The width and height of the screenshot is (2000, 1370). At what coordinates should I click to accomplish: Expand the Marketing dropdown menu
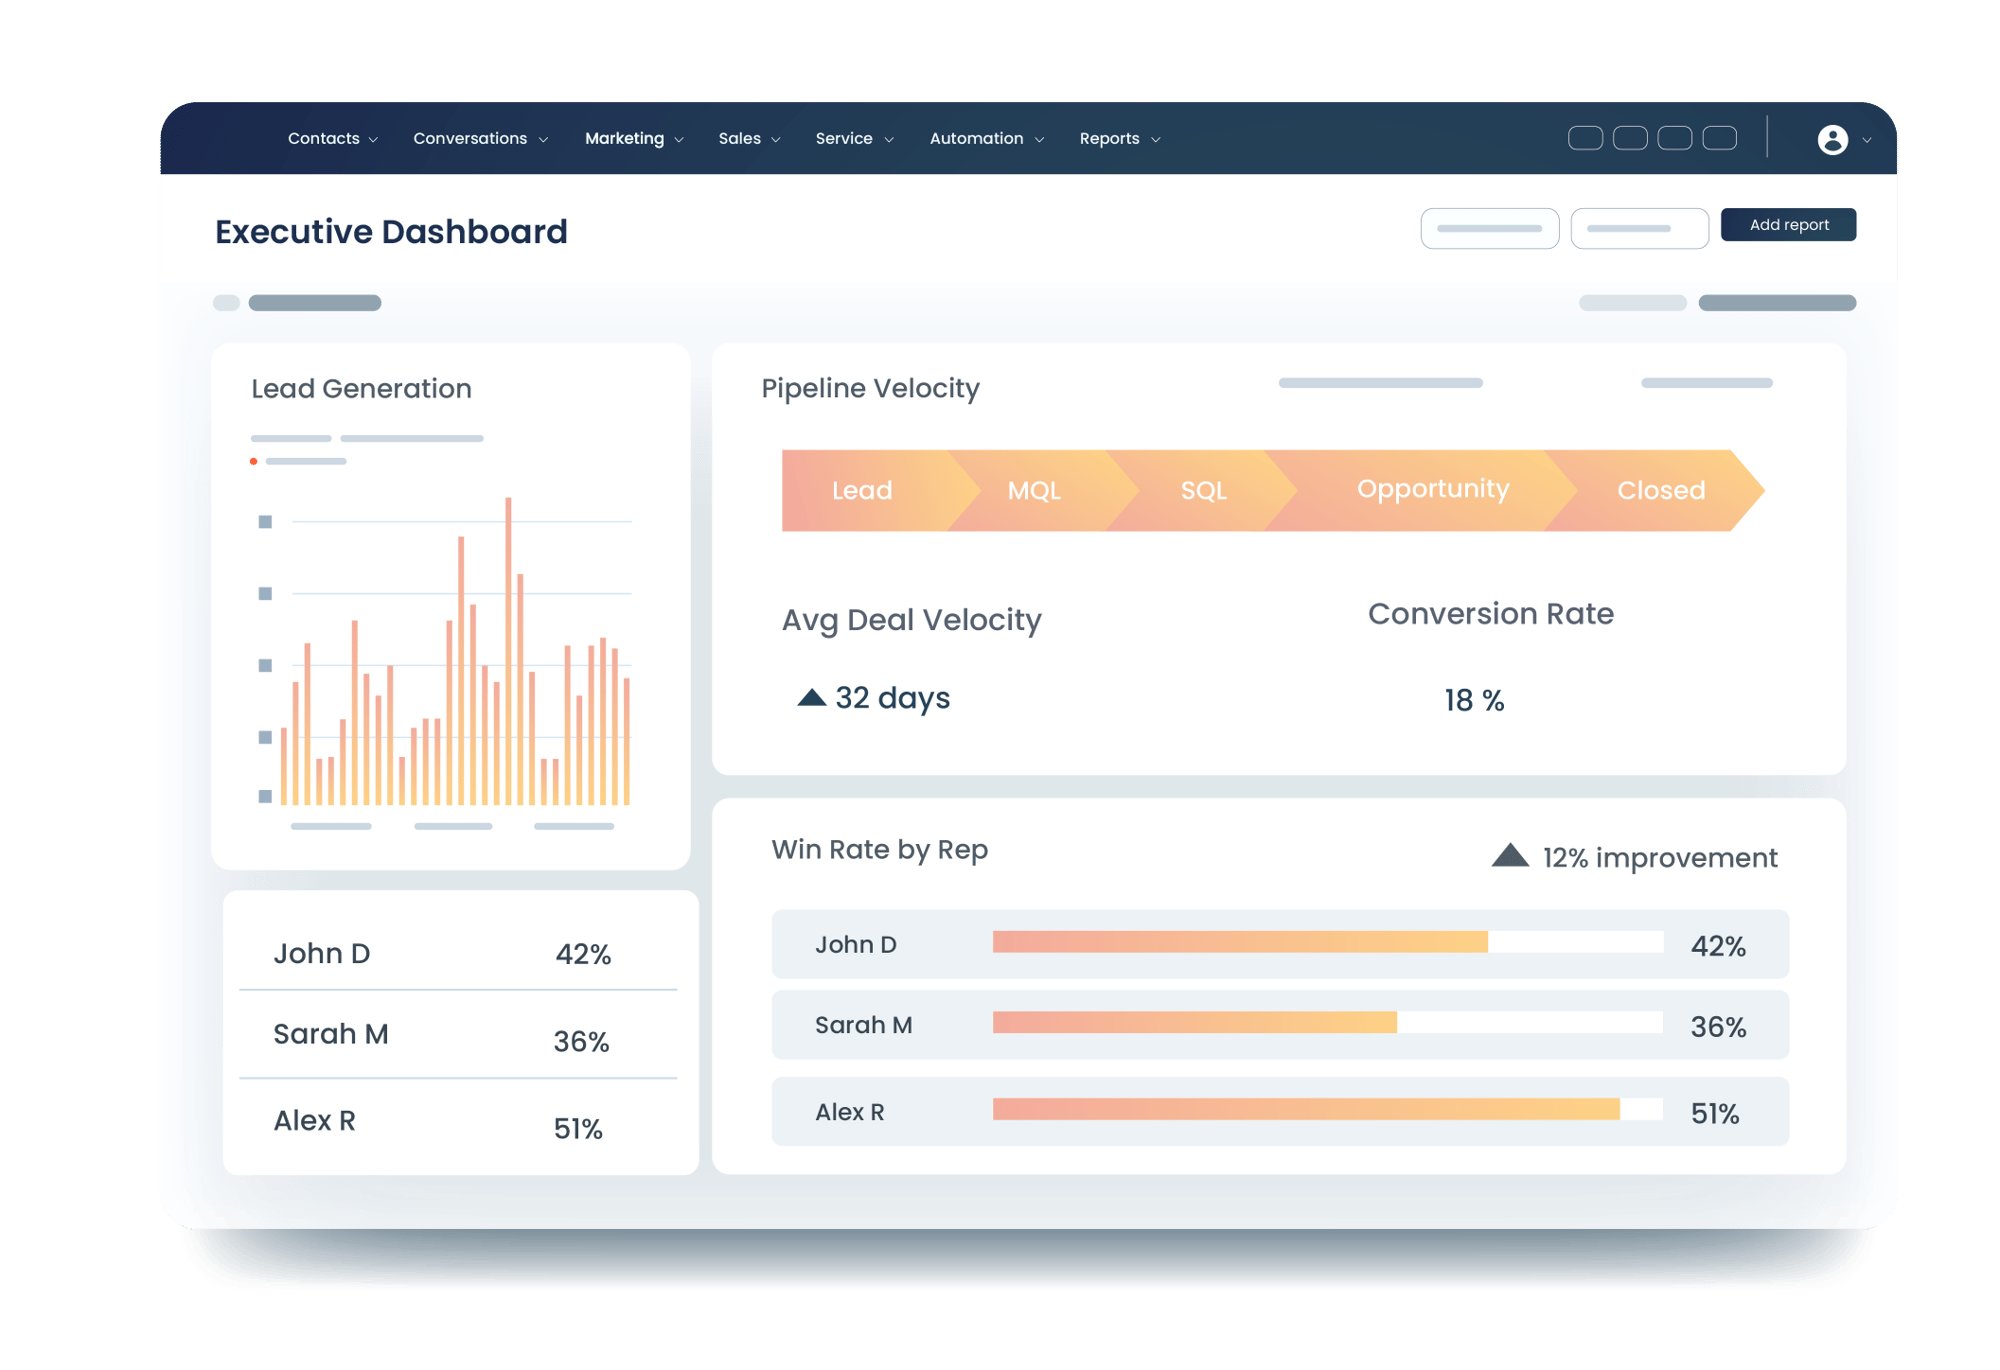[x=634, y=139]
